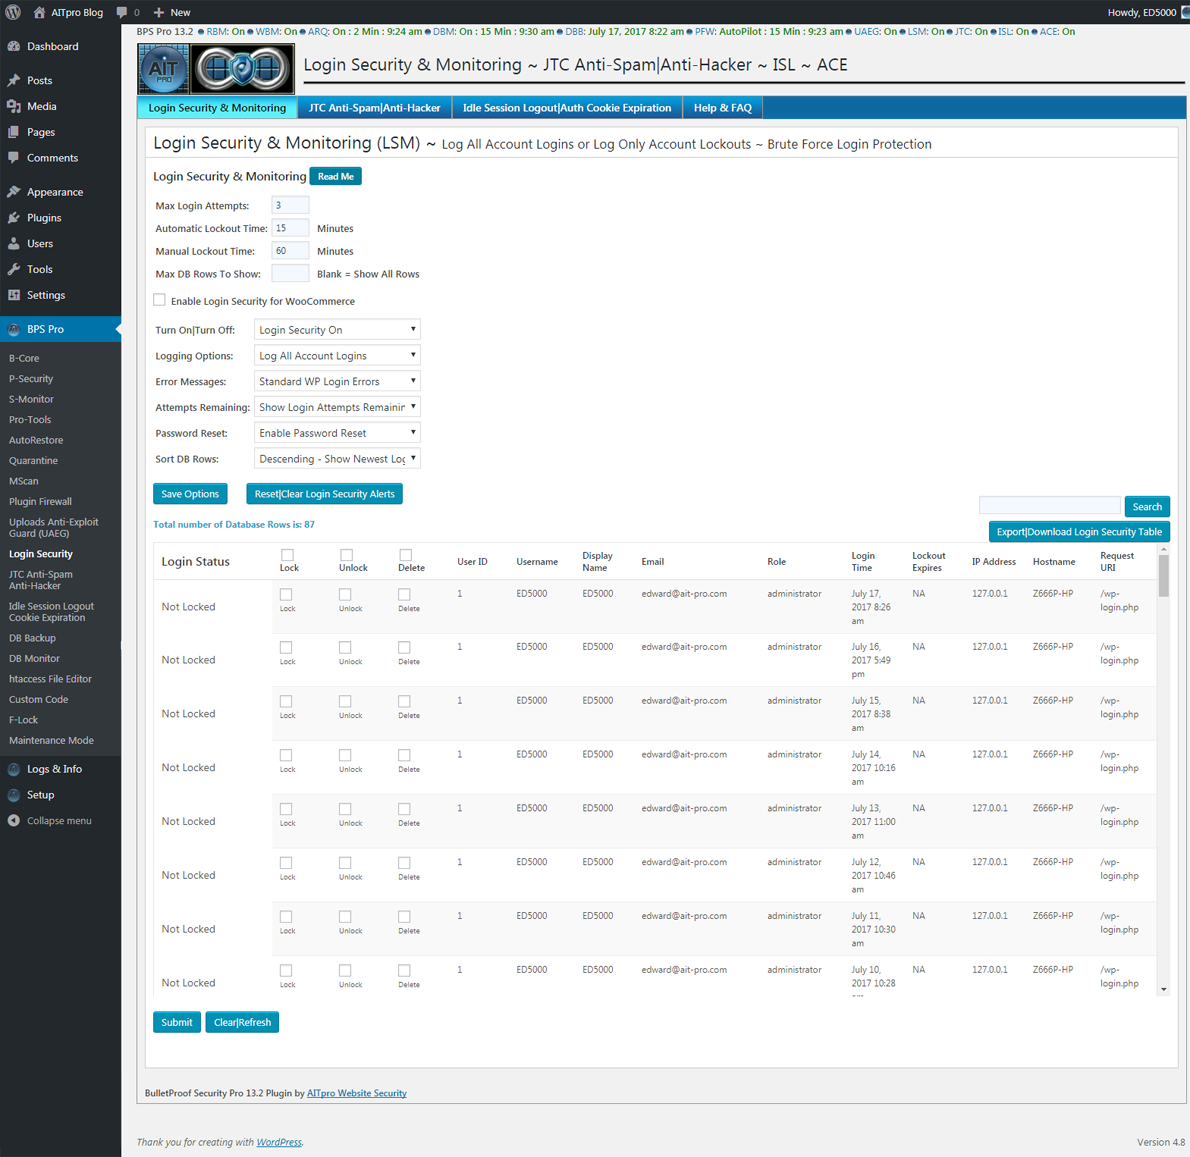Image resolution: width=1190 pixels, height=1157 pixels.
Task: Check the Delete all header checkbox
Action: tap(405, 555)
